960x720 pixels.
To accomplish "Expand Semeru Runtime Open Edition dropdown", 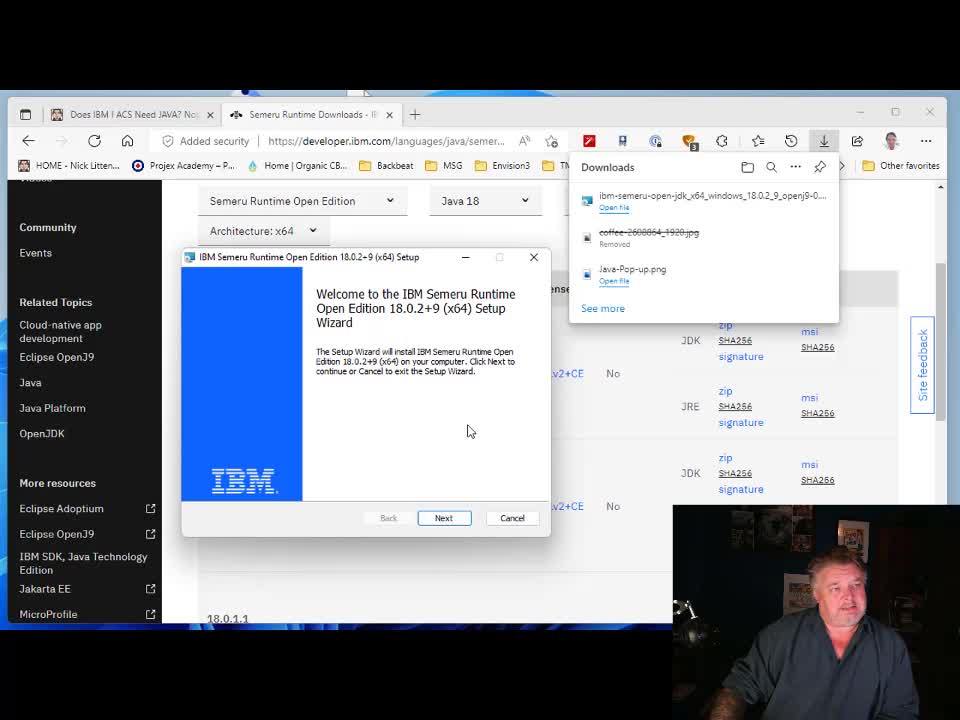I will coord(302,201).
